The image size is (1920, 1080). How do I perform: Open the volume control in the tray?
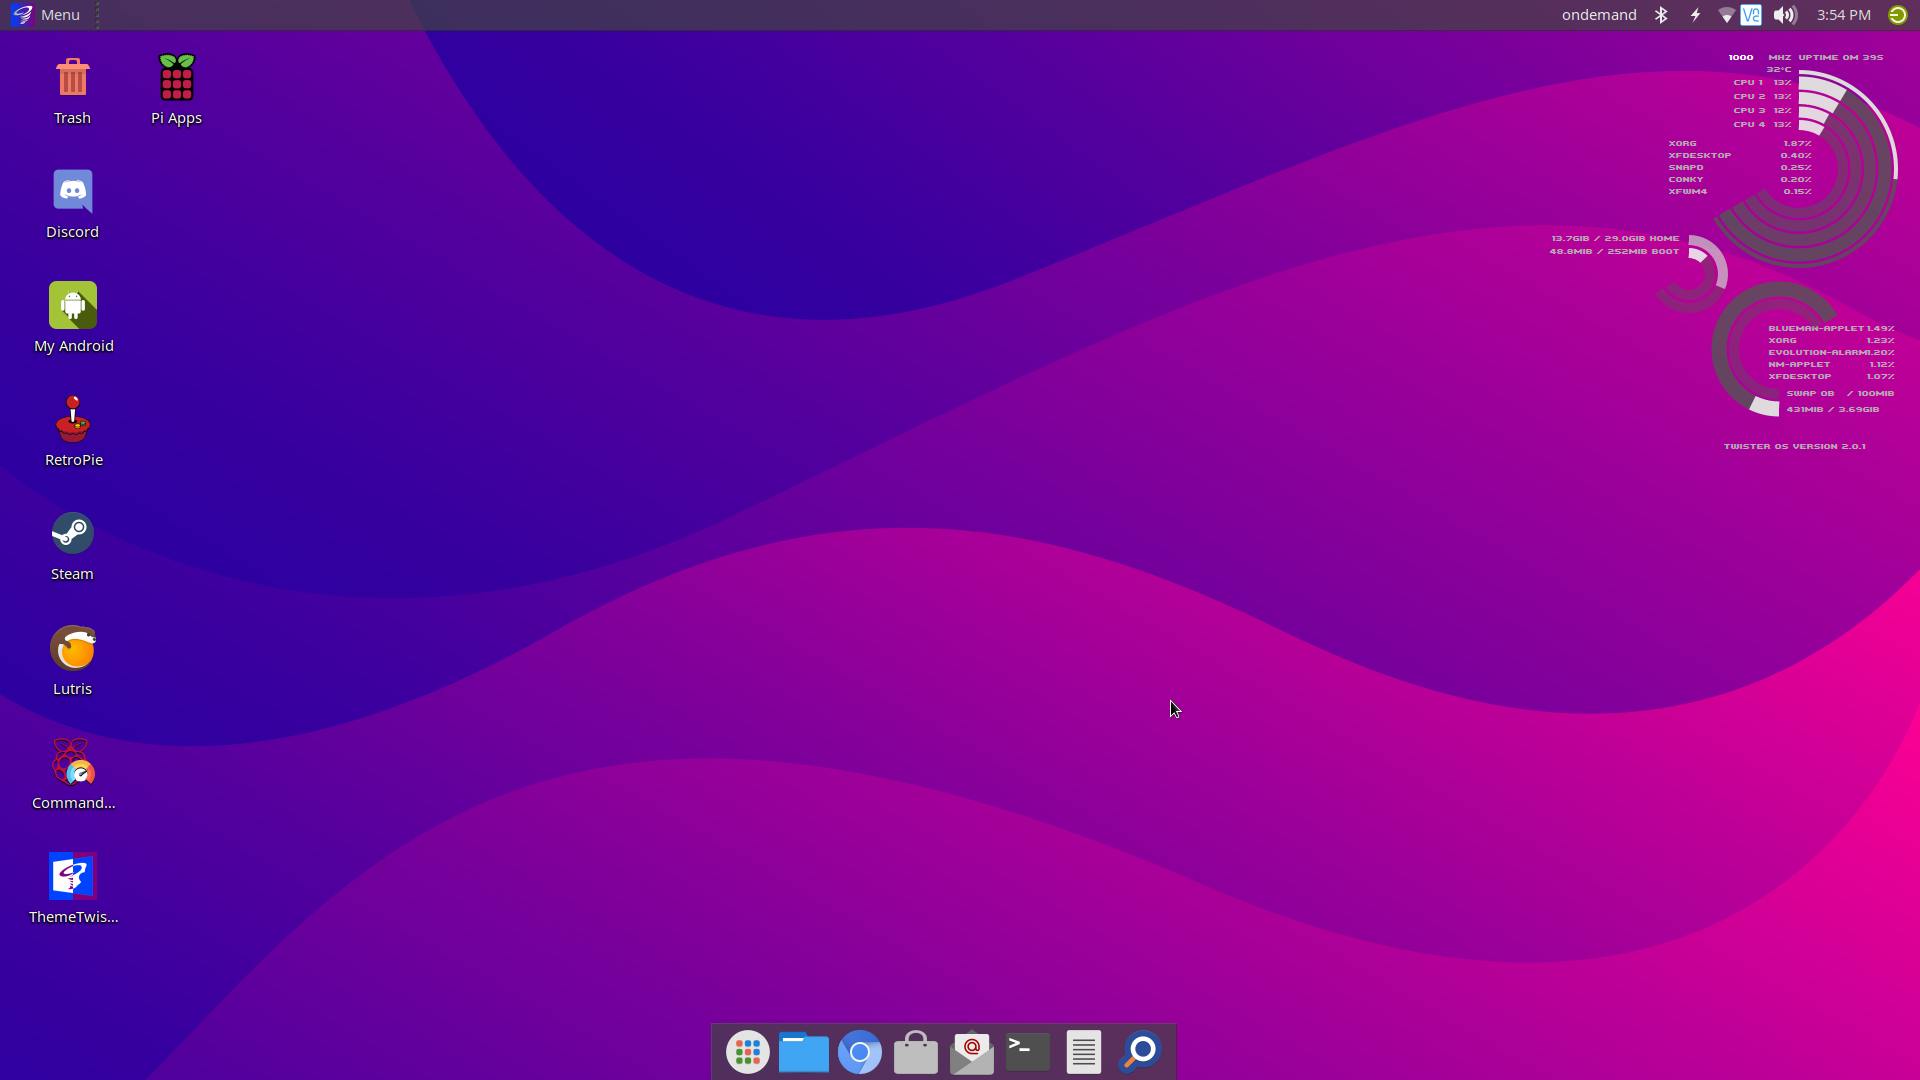tap(1785, 14)
